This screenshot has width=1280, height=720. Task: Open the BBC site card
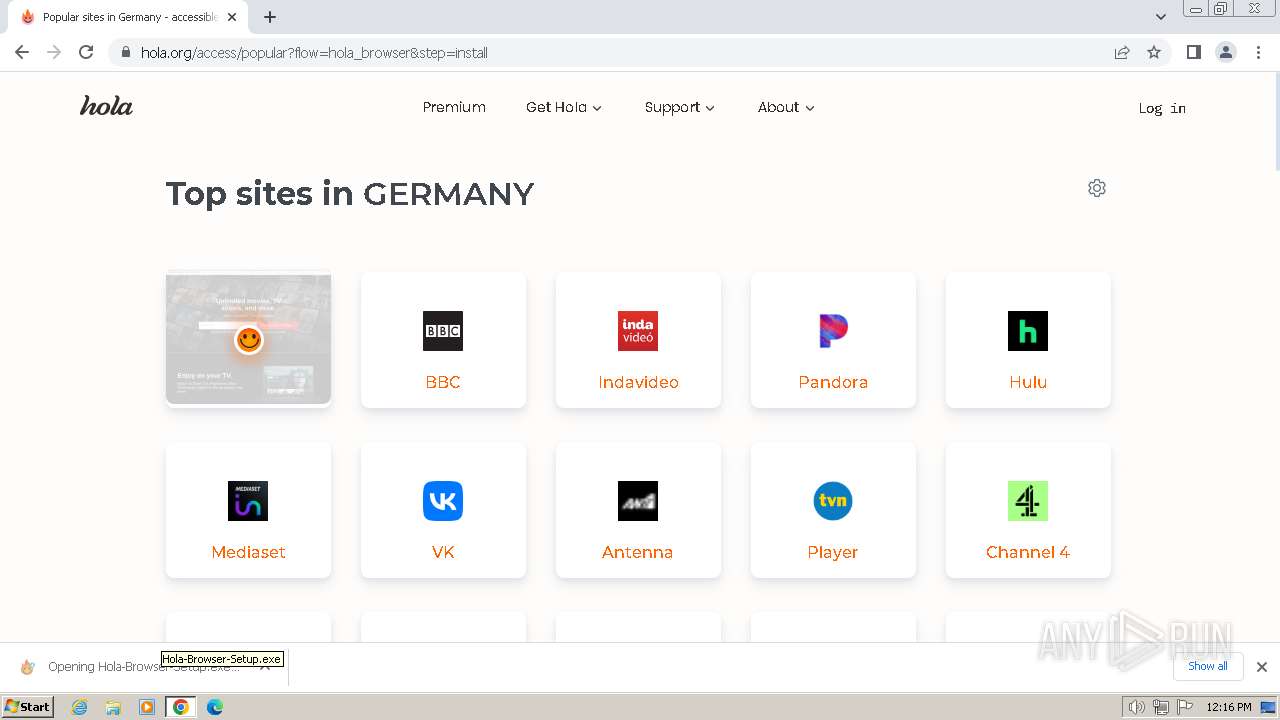click(443, 340)
